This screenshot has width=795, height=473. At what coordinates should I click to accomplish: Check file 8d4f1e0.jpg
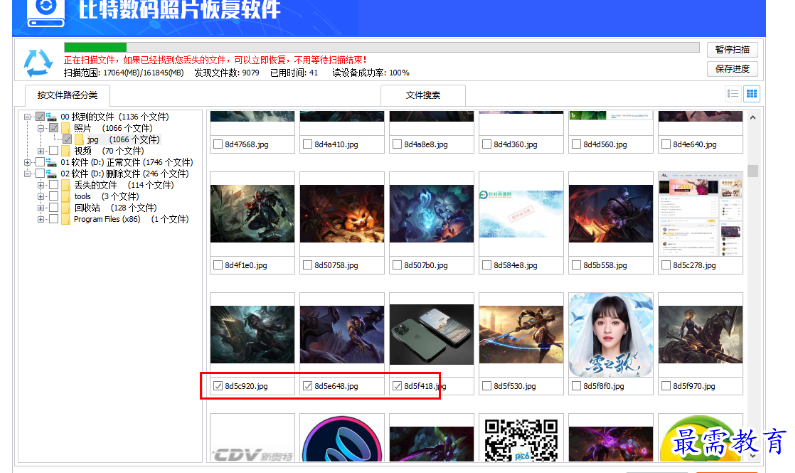click(218, 265)
